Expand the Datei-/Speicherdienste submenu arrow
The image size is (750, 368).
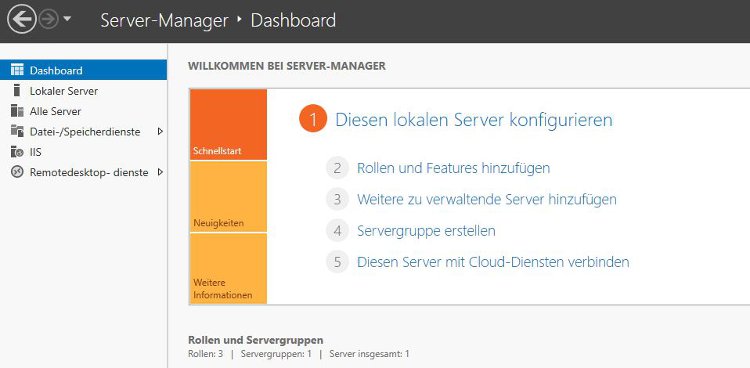pos(160,131)
